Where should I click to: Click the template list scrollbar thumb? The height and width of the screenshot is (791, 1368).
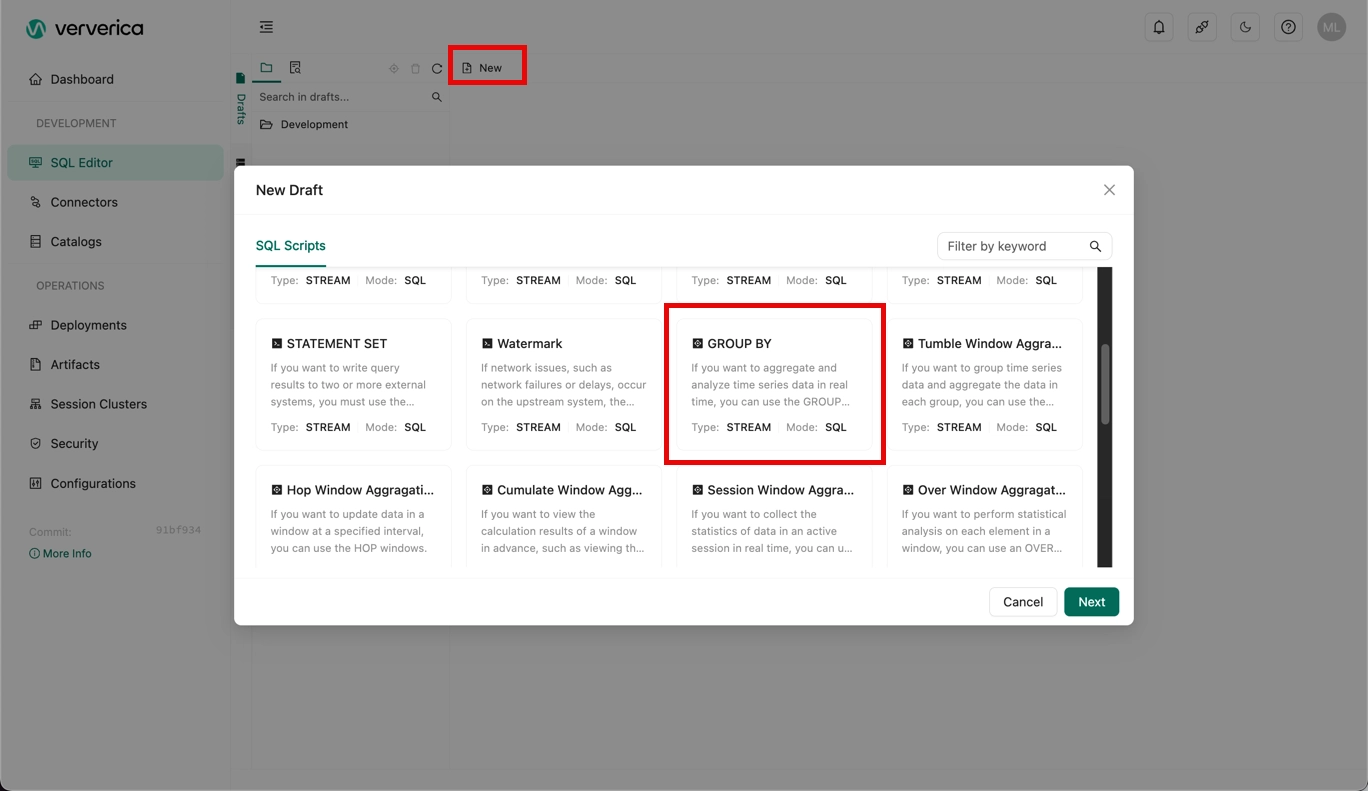pos(1105,385)
